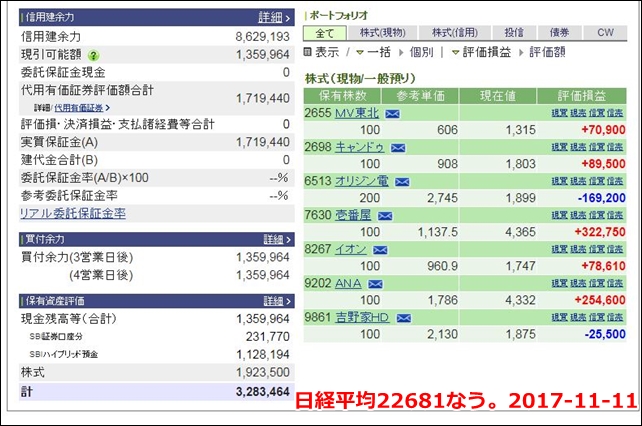Open the green help icon next to 現引可能額
This screenshot has width=642, height=426.
pyautogui.click(x=94, y=55)
